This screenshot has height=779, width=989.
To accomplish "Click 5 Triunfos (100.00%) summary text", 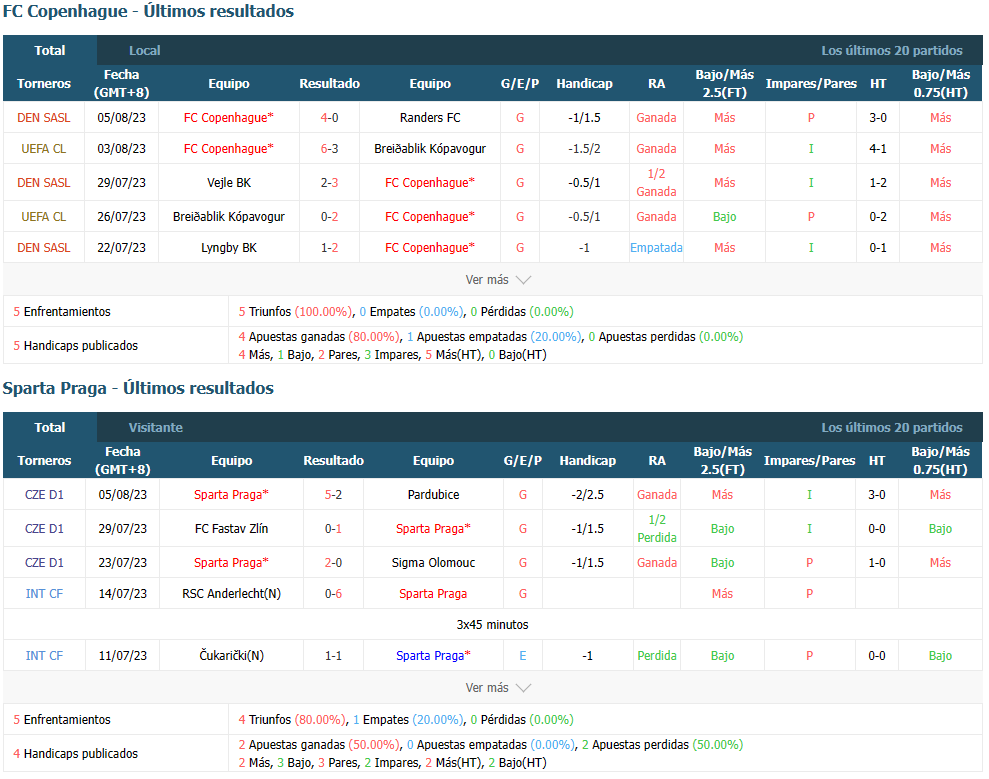I will tap(295, 312).
